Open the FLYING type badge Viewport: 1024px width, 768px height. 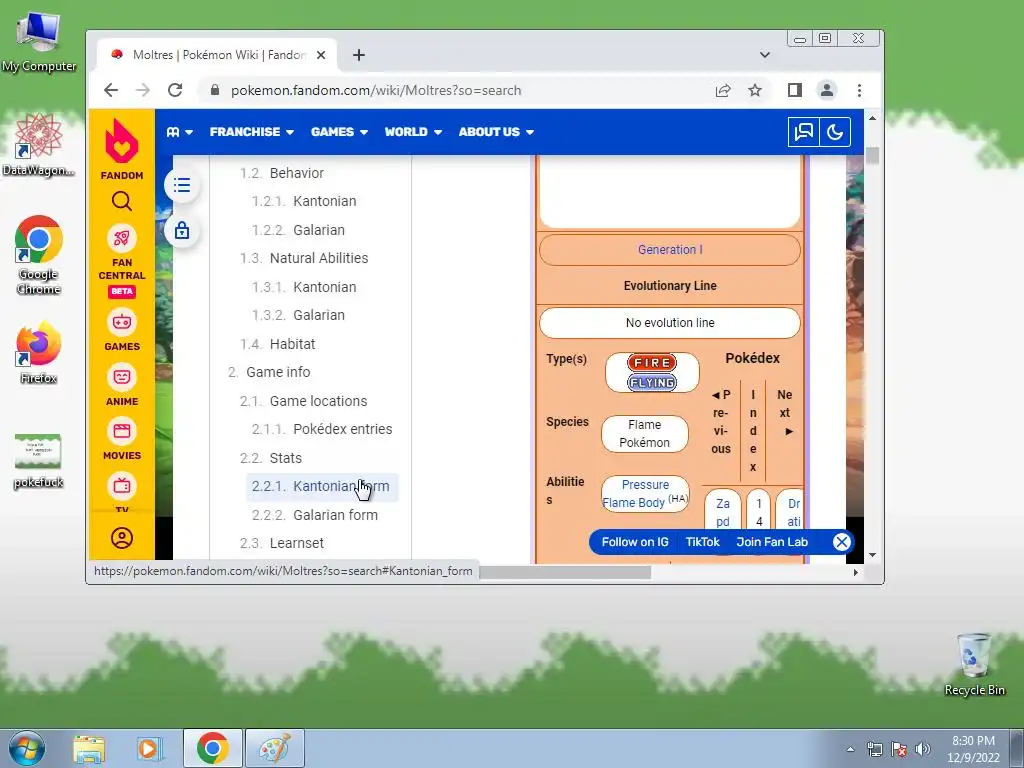(x=652, y=383)
